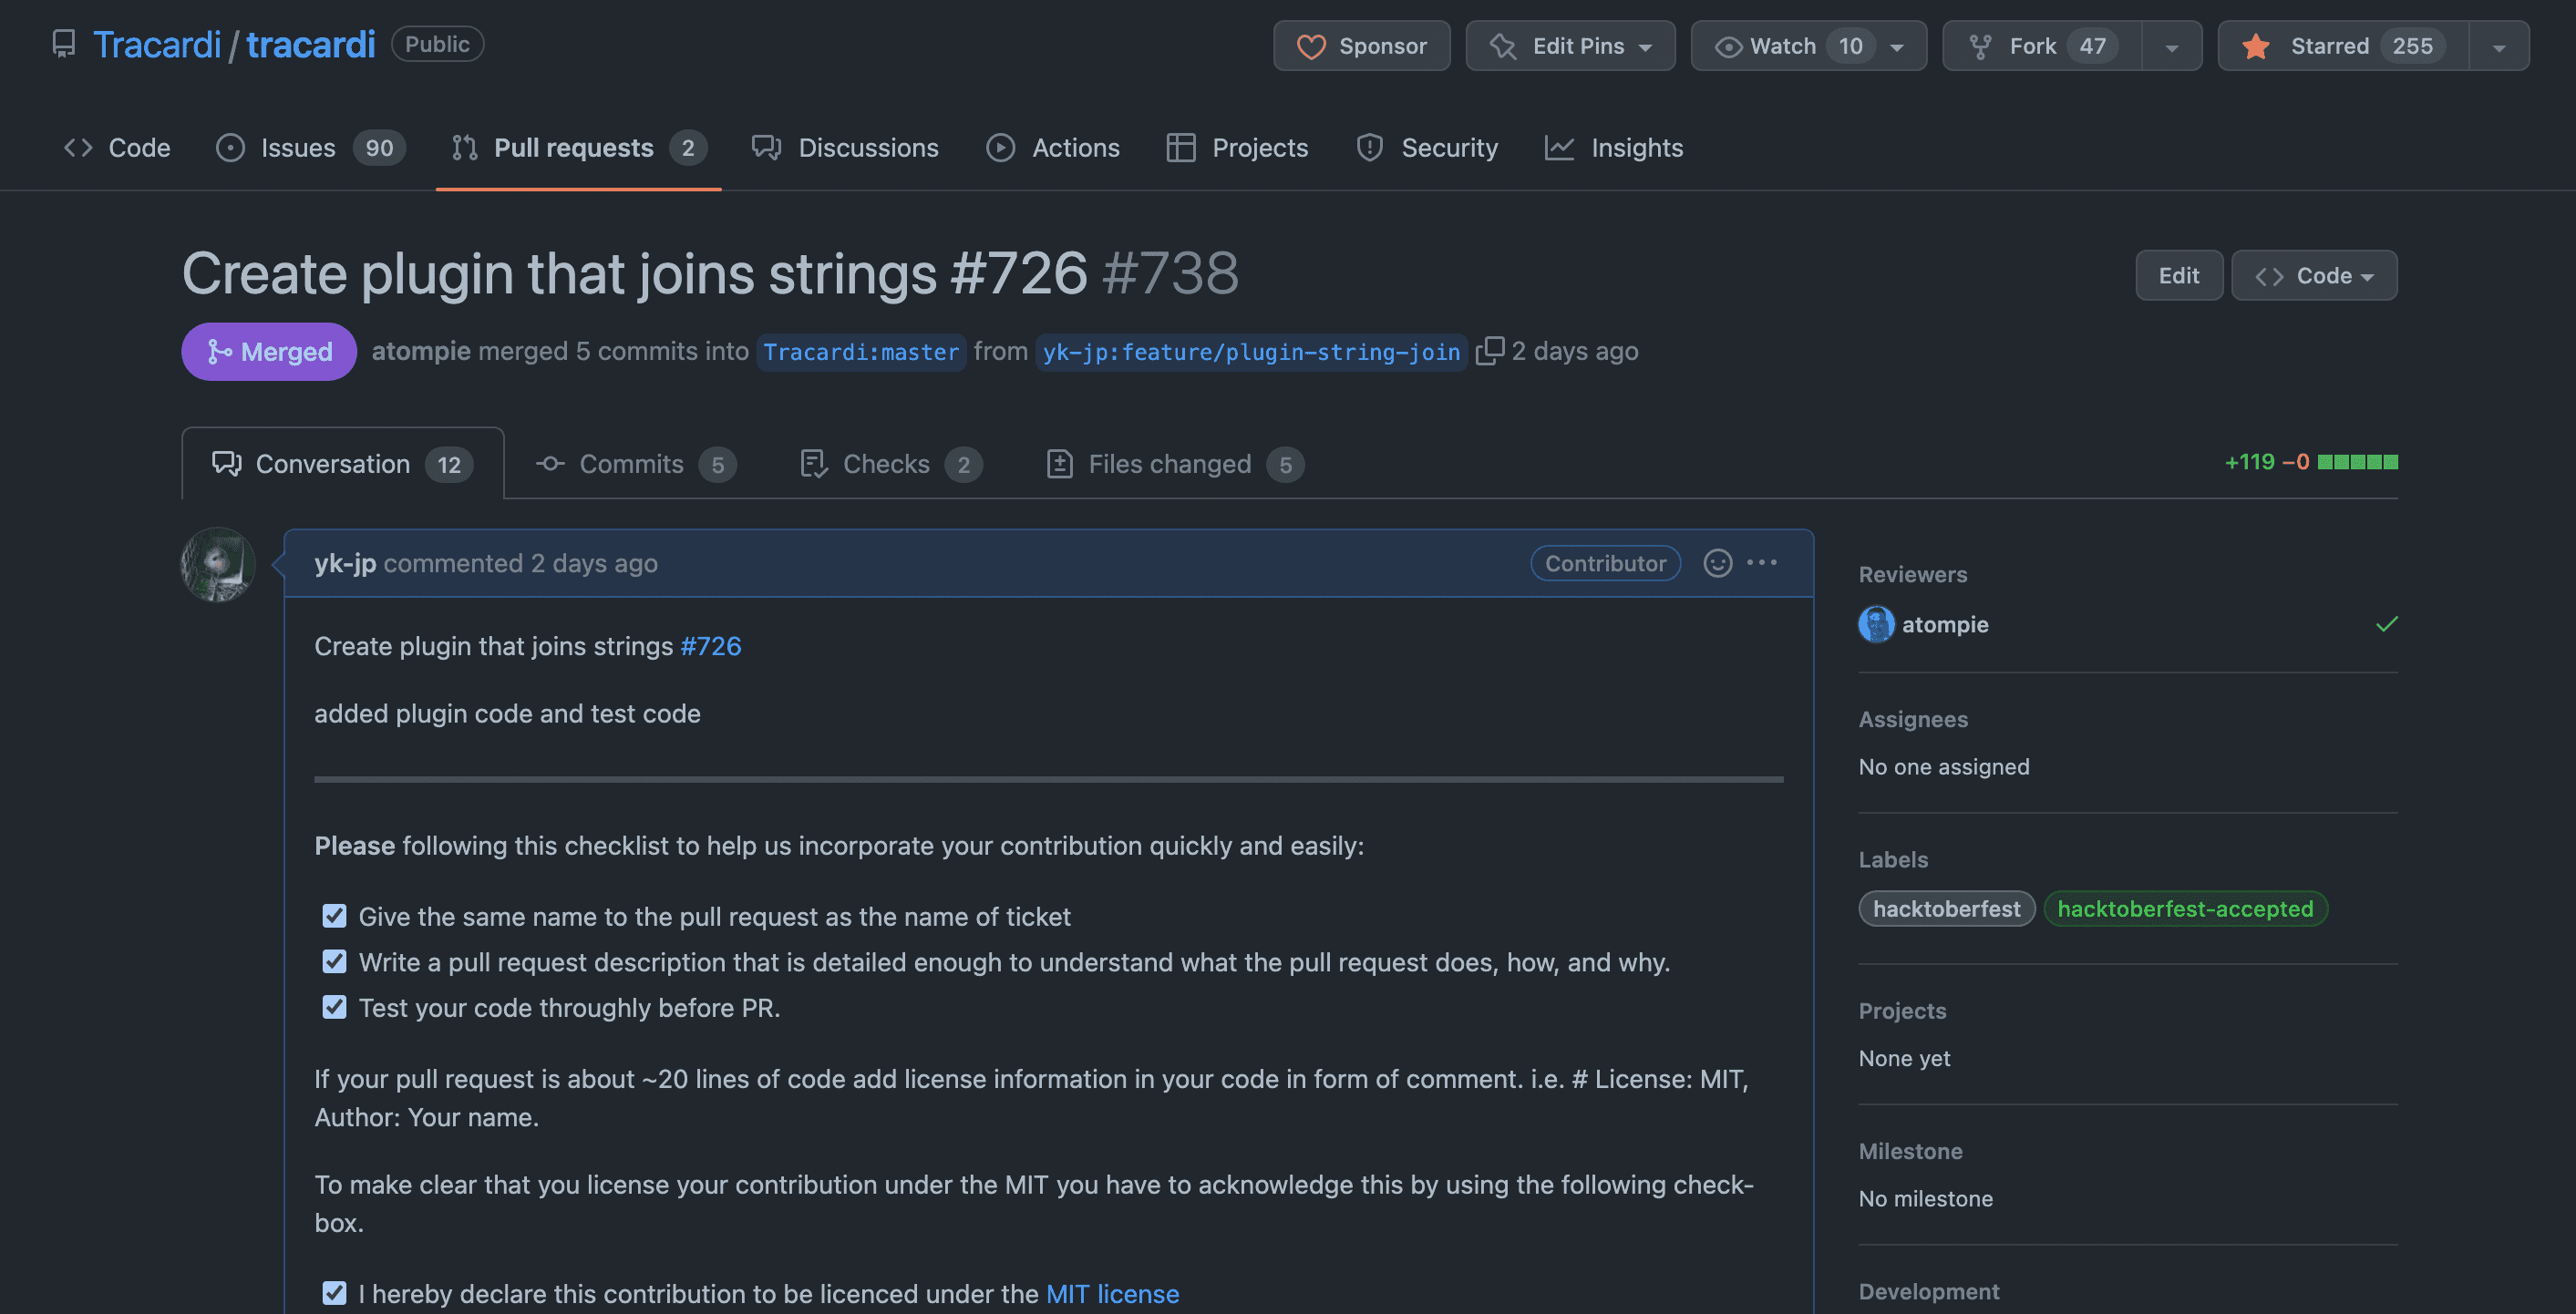The image size is (2576, 1314).
Task: Click the Watch eye icon
Action: pos(1728,47)
